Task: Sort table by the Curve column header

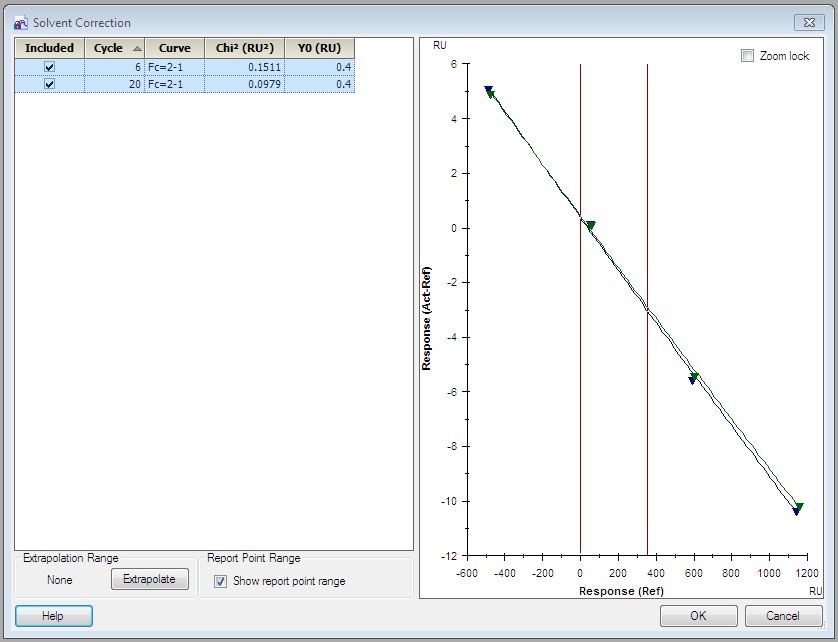Action: tap(174, 48)
